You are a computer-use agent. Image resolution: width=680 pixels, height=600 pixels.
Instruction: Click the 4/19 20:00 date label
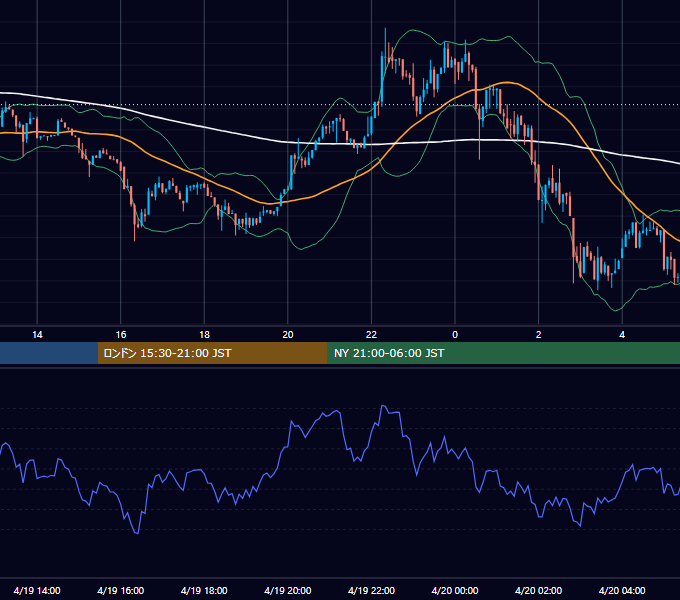click(288, 590)
